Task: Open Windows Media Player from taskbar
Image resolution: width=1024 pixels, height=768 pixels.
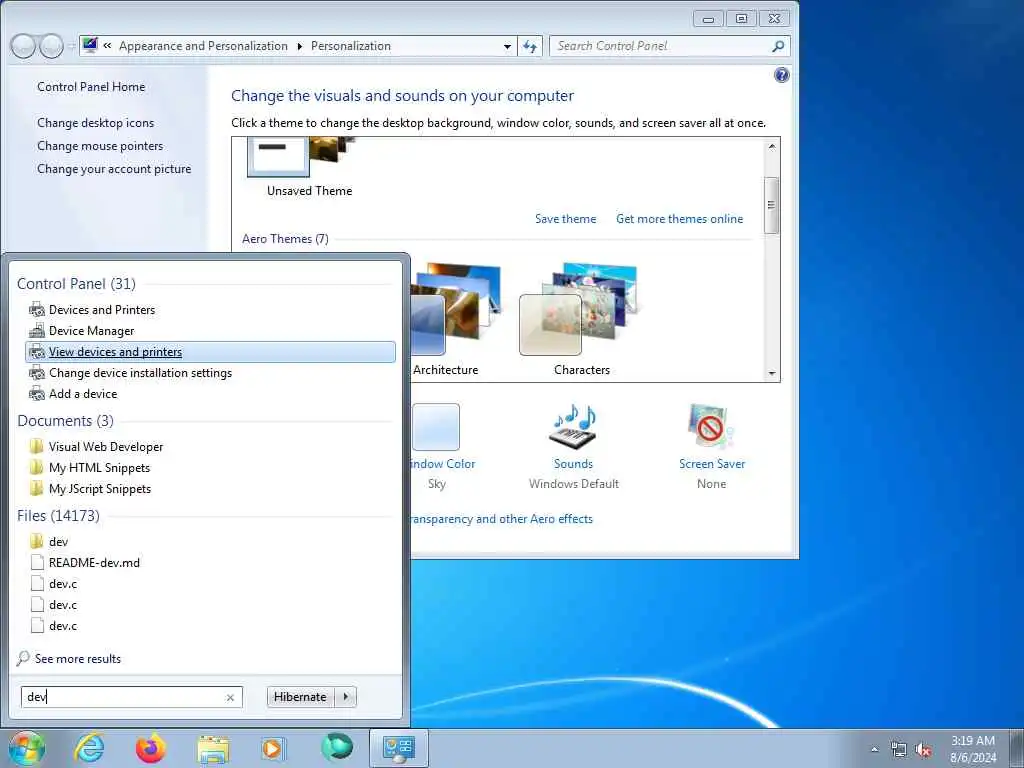Action: [272, 749]
